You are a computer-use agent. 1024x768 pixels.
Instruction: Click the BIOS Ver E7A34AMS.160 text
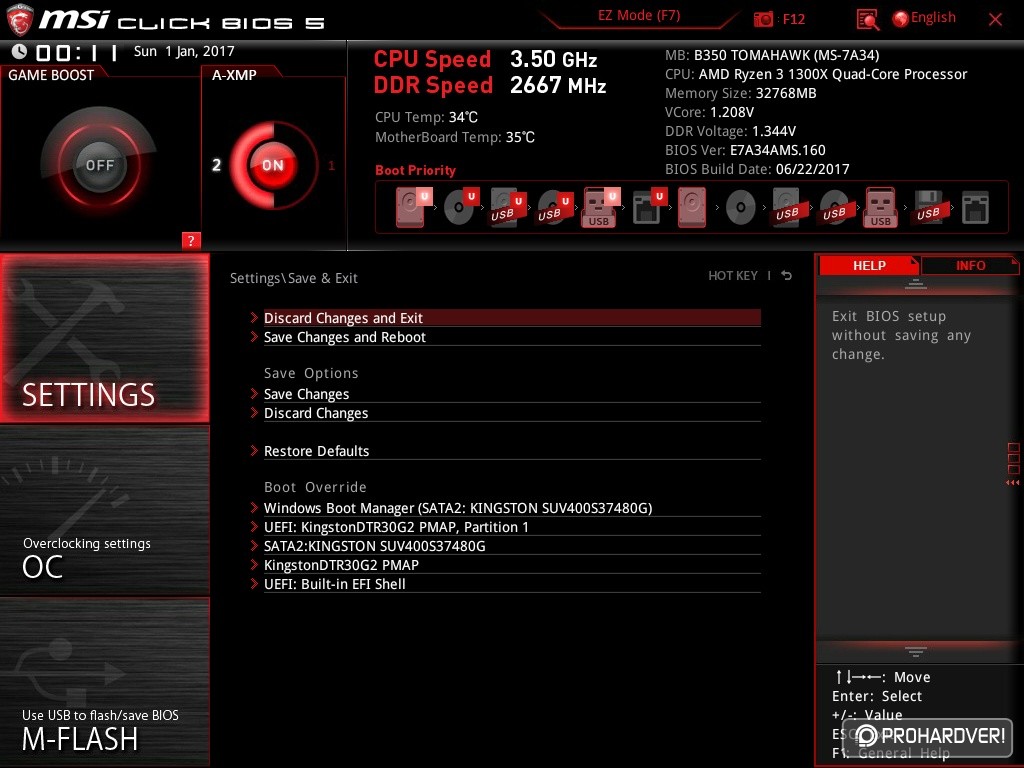(x=745, y=150)
